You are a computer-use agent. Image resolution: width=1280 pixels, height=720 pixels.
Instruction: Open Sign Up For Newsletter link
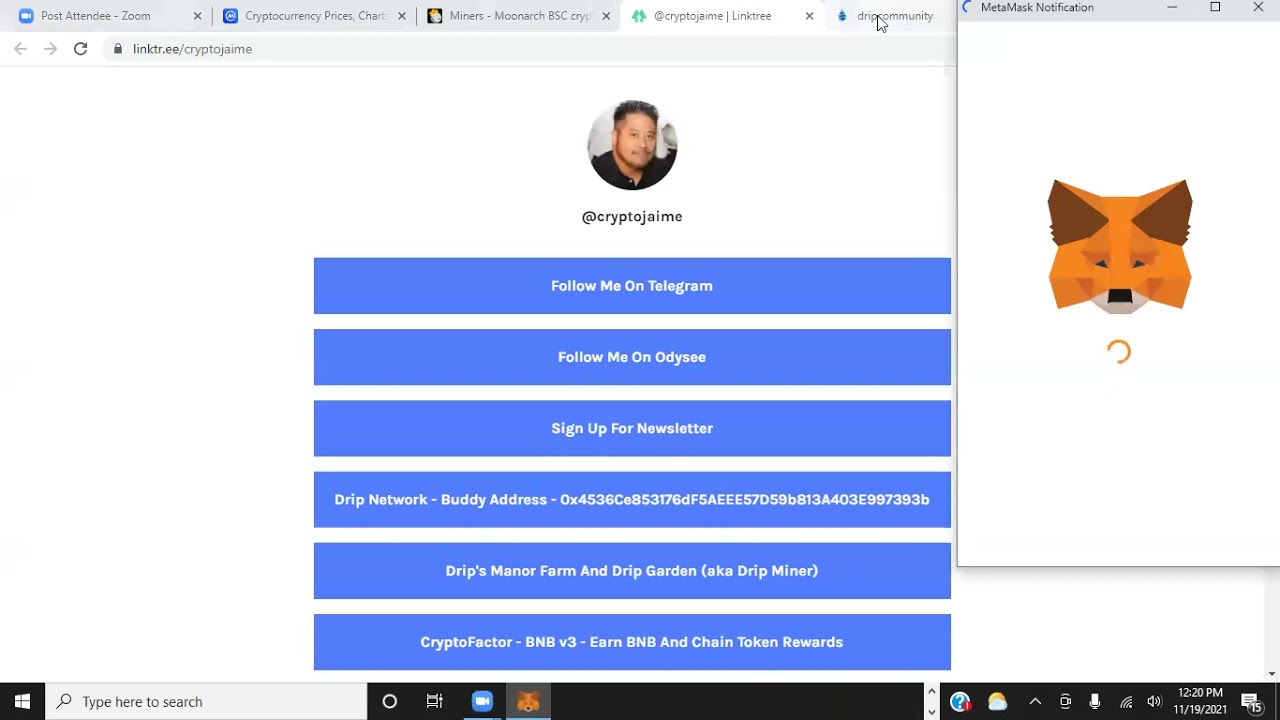point(632,428)
